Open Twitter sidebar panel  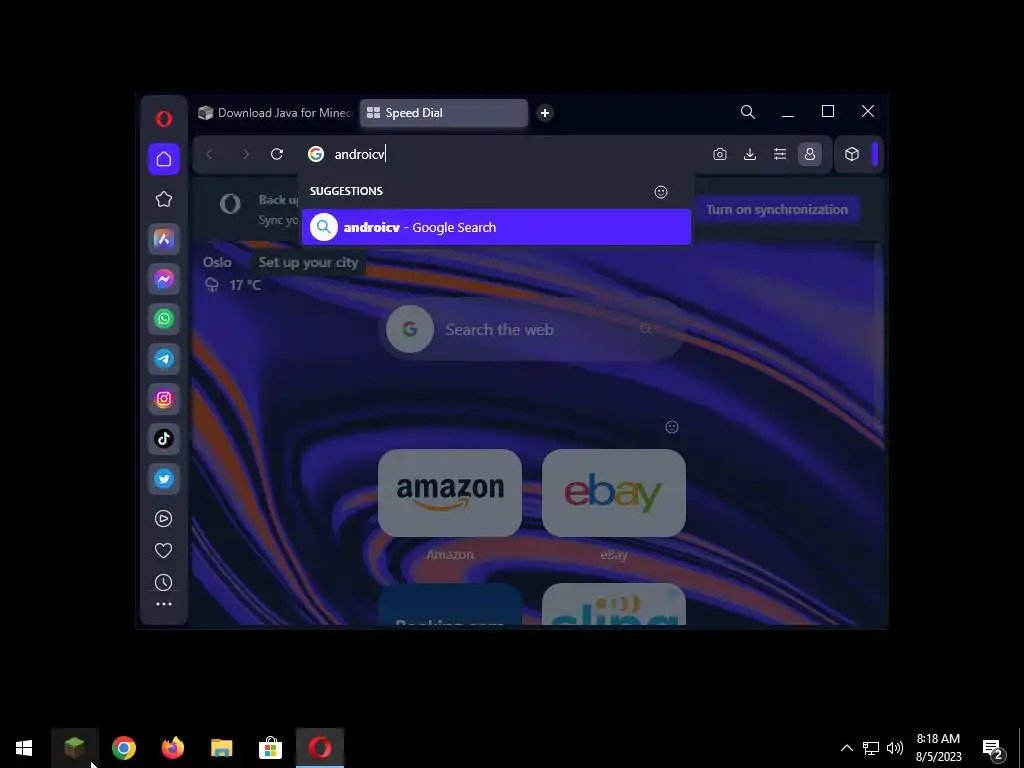(164, 479)
